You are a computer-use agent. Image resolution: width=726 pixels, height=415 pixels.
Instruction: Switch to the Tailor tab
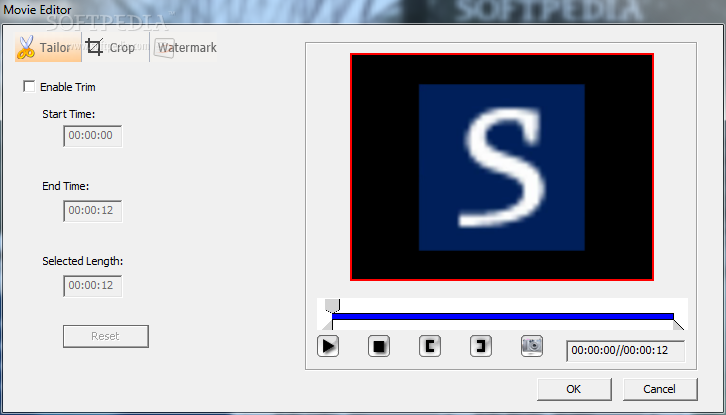48,47
